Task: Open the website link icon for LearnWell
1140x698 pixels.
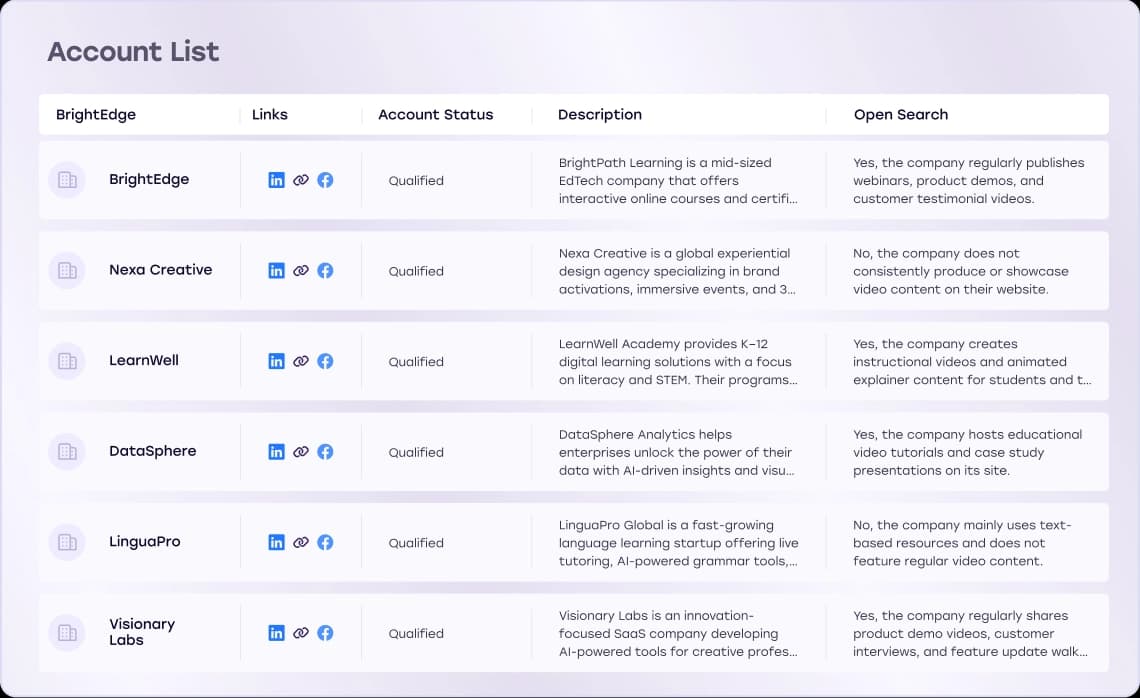Action: point(301,361)
